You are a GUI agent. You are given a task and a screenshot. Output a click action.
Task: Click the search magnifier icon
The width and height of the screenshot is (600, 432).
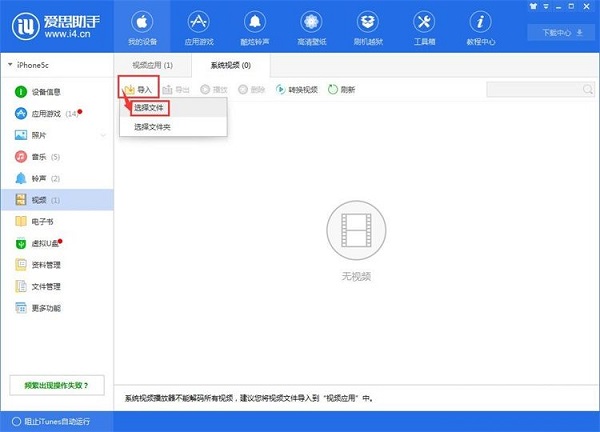(x=588, y=90)
